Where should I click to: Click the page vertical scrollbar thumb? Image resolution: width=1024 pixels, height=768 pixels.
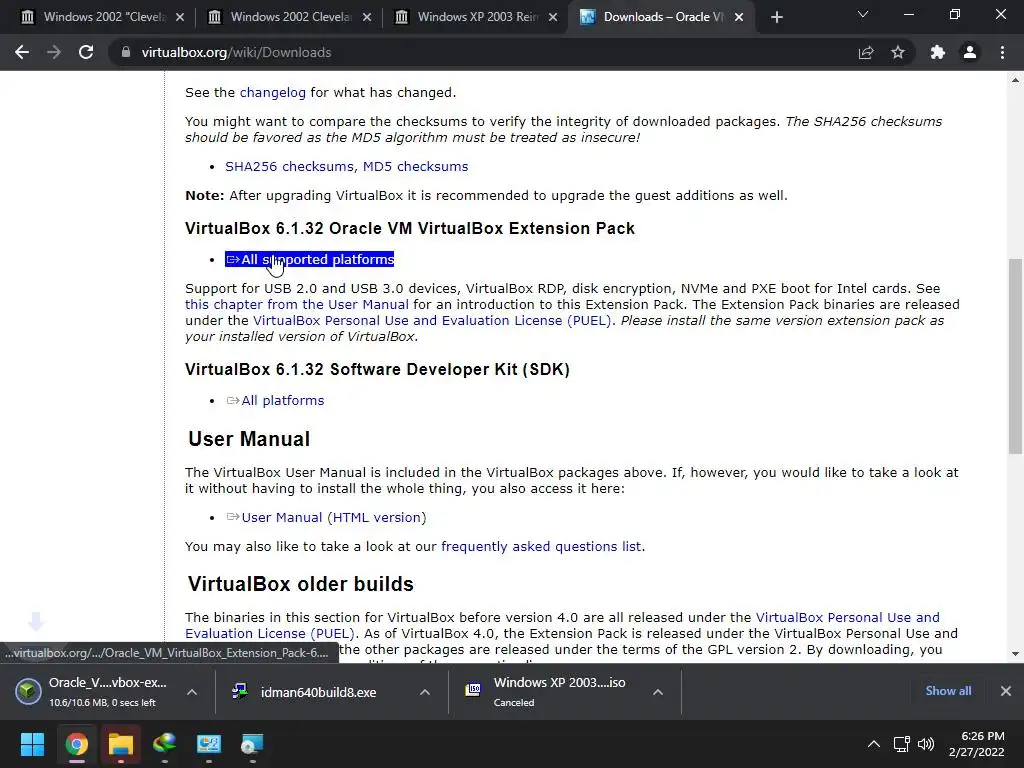click(x=1015, y=356)
